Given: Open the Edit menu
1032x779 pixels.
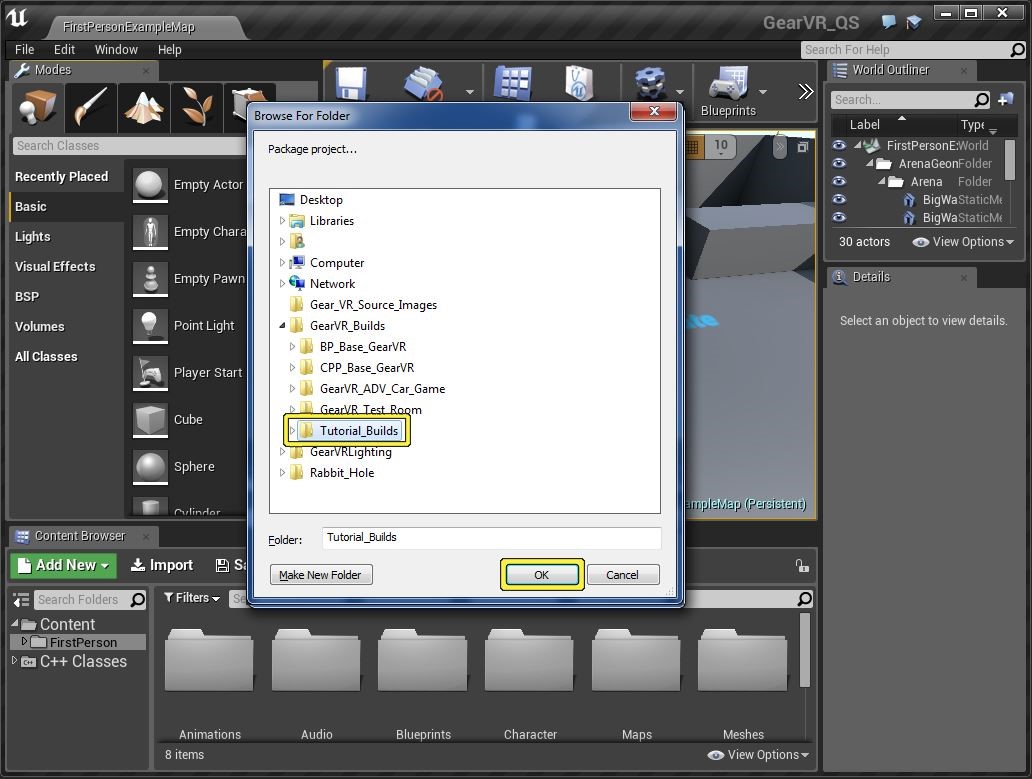Looking at the screenshot, I should 64,49.
